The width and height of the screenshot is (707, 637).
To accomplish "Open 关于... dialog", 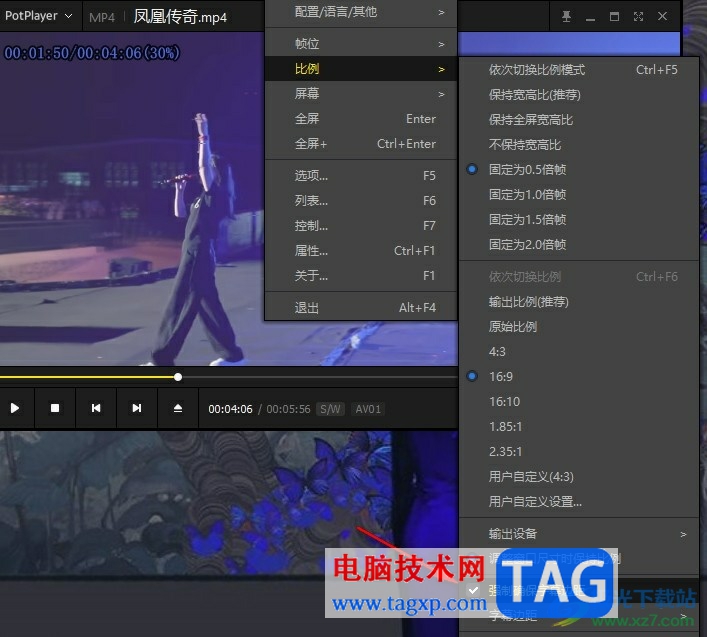I will point(361,275).
